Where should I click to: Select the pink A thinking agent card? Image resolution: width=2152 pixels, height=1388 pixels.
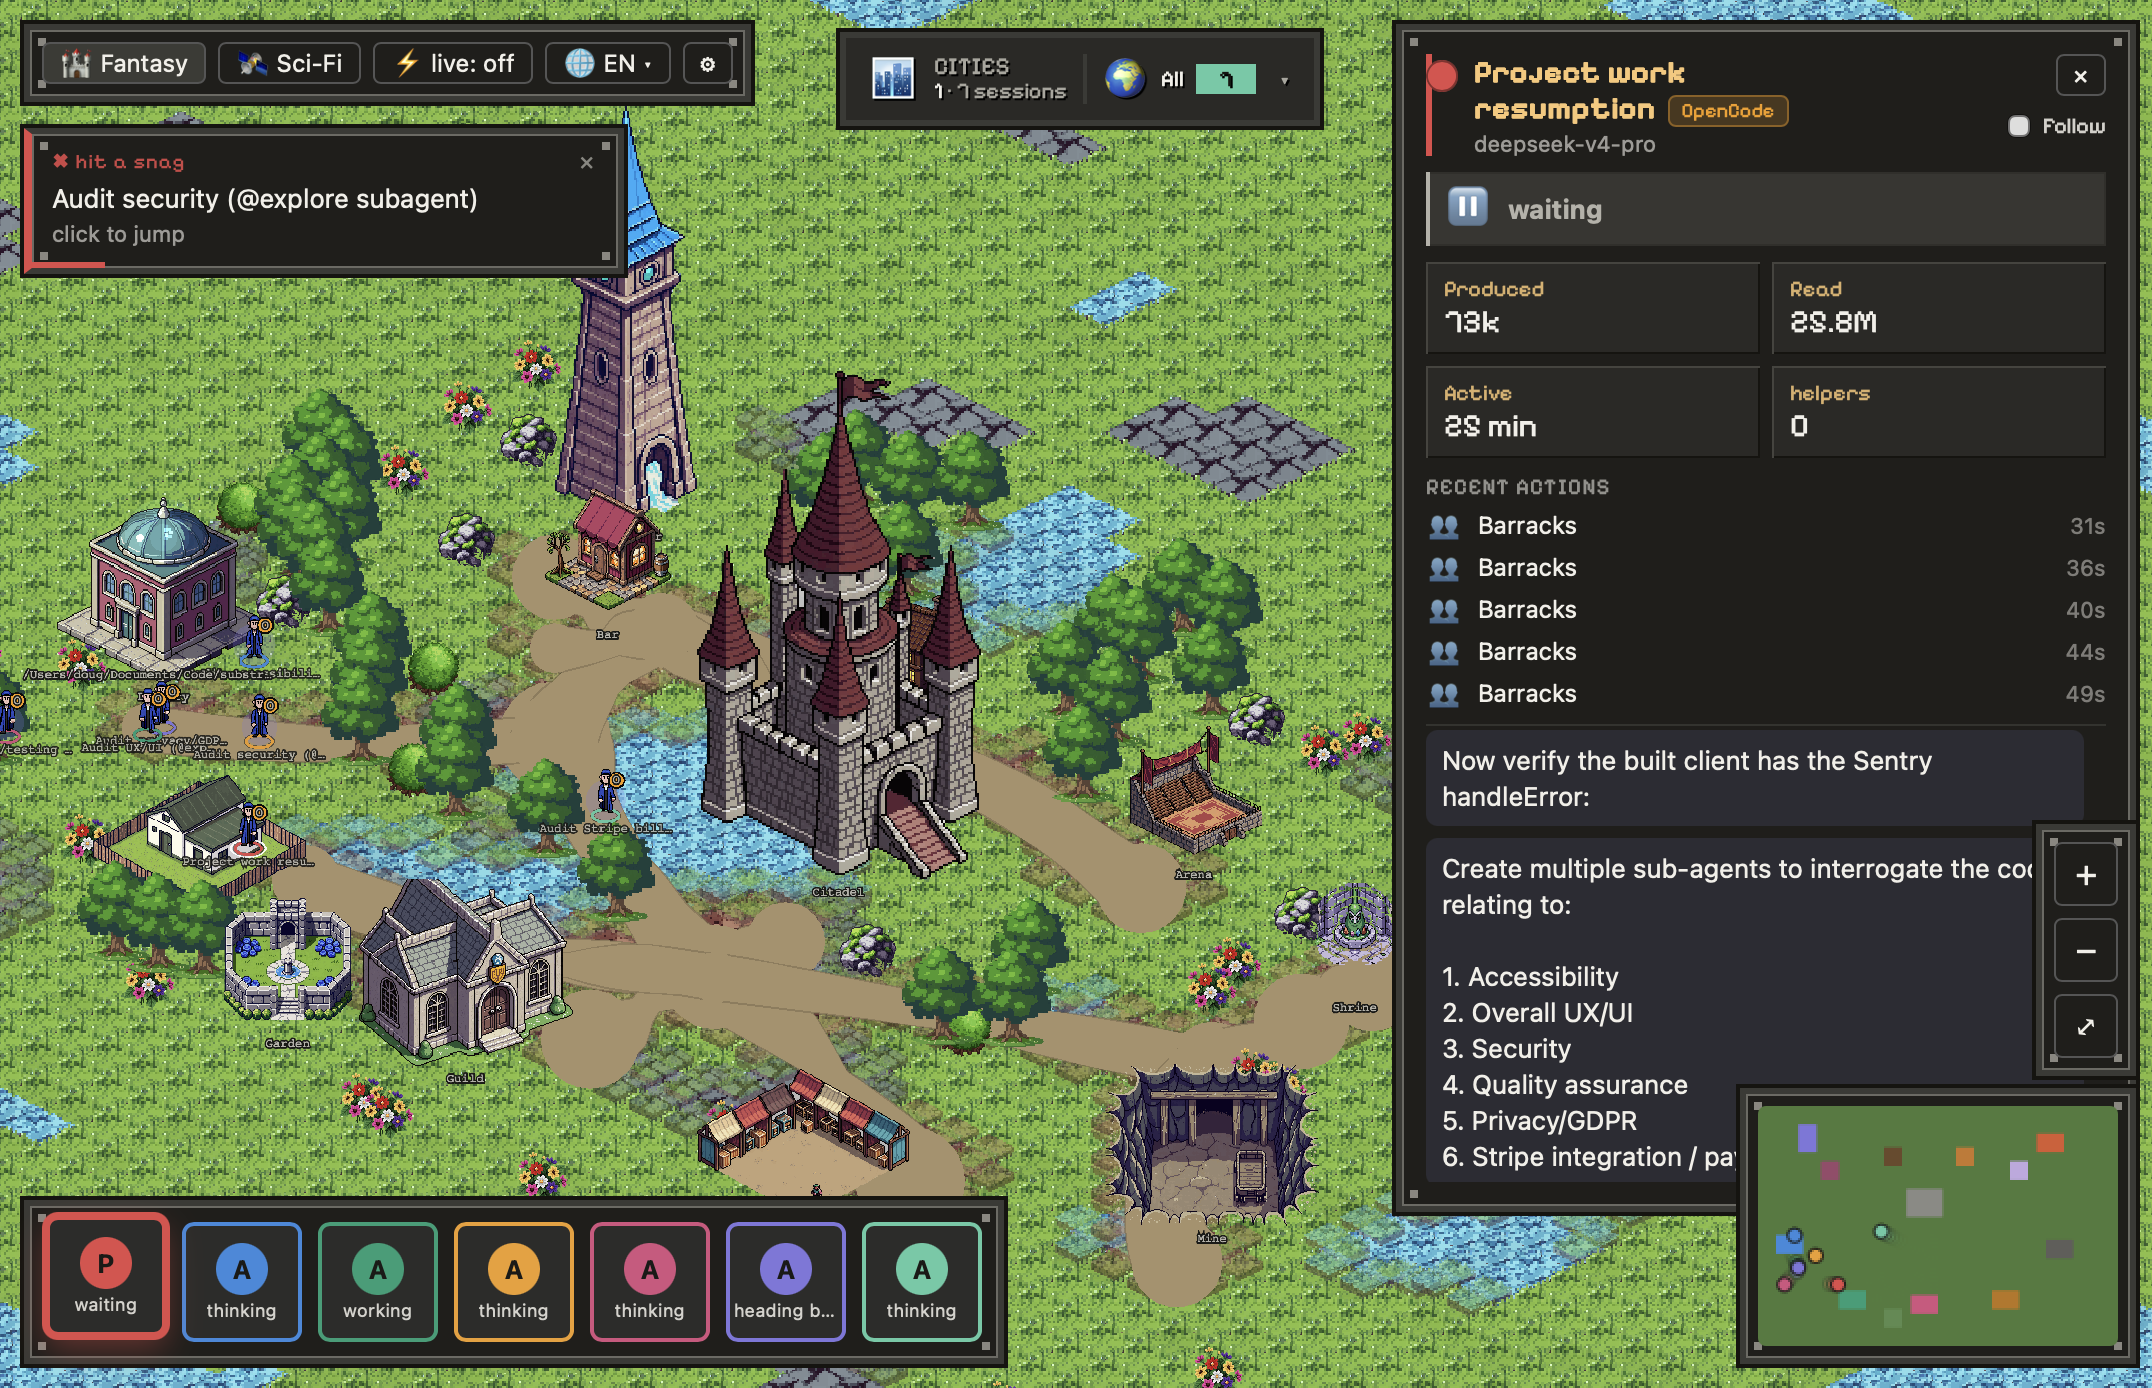click(649, 1281)
